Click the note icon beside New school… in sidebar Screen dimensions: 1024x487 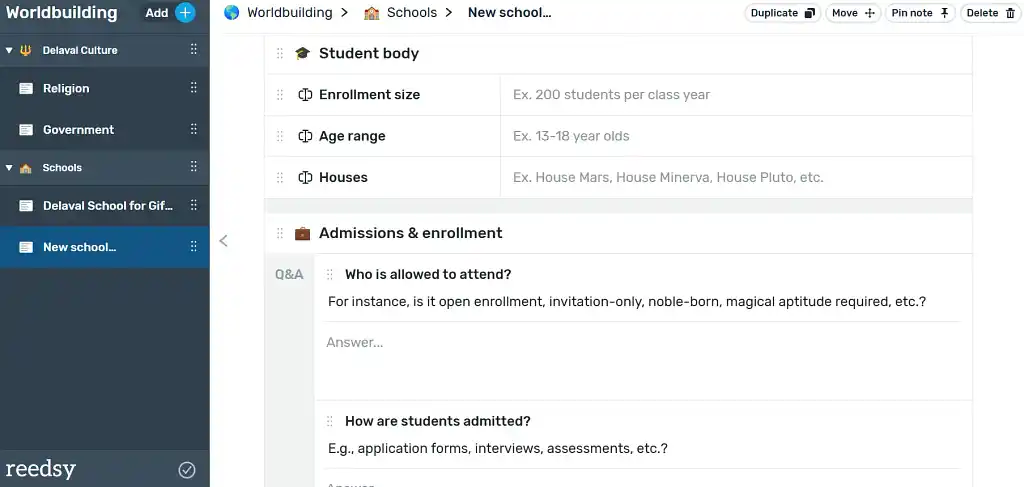(x=26, y=247)
